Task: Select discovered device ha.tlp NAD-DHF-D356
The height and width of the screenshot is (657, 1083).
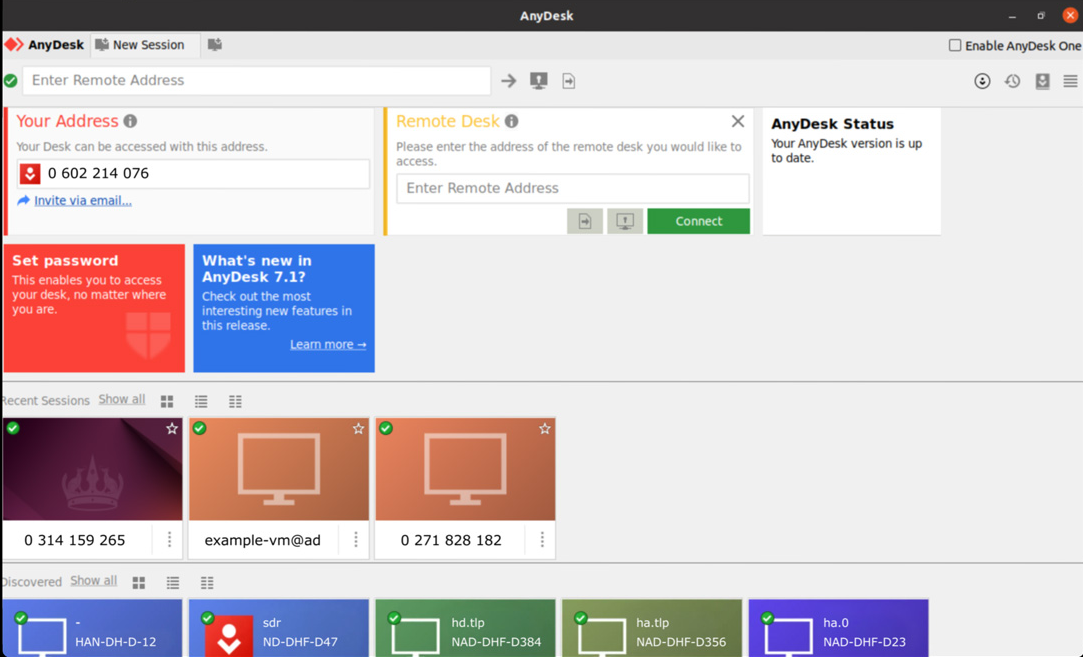Action: coord(652,628)
